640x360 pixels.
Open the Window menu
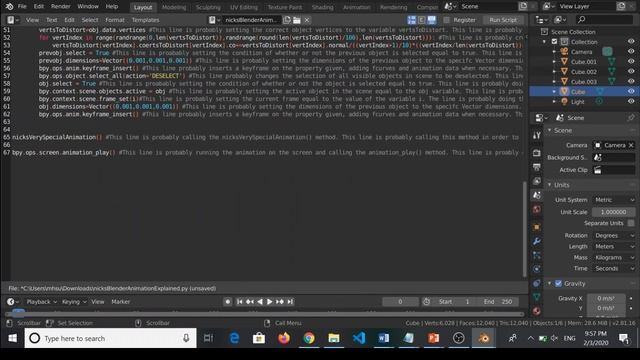click(x=88, y=7)
